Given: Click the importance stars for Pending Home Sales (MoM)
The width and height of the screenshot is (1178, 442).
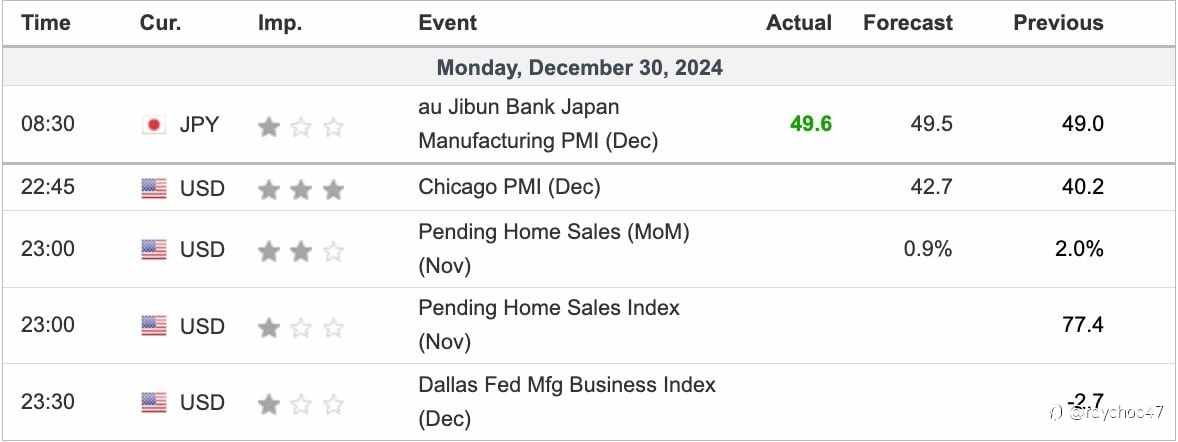Looking at the screenshot, I should click(300, 250).
